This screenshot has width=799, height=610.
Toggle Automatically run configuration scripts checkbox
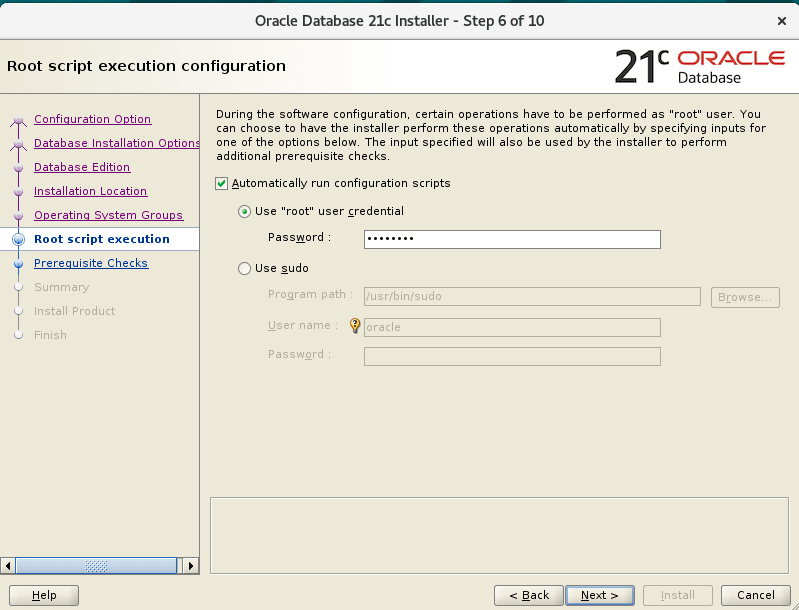[221, 183]
